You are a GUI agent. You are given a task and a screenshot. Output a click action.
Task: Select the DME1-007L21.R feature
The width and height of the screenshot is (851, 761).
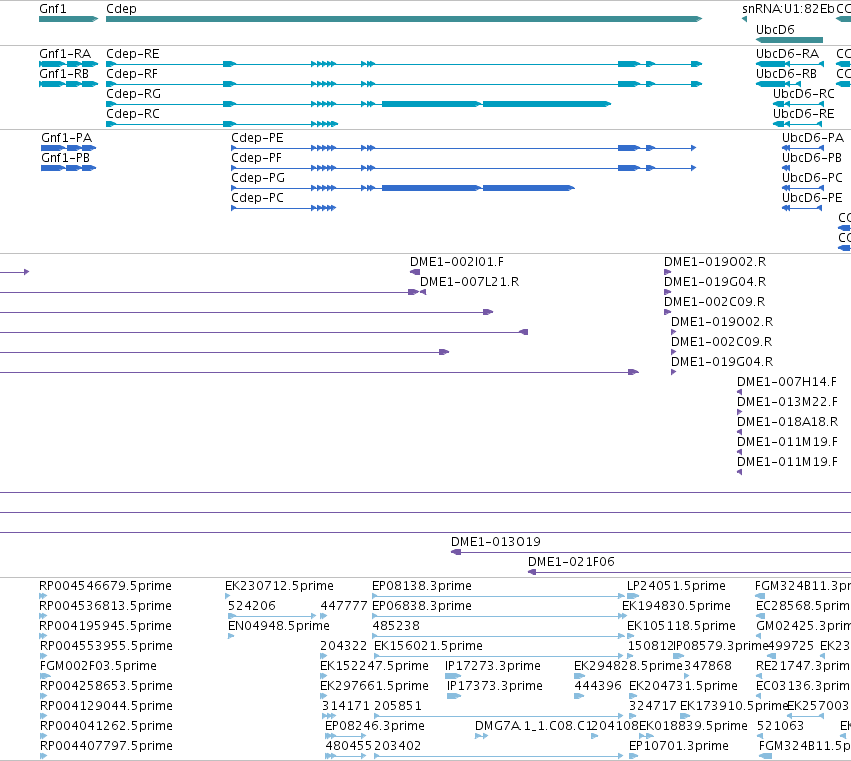pyautogui.click(x=469, y=282)
